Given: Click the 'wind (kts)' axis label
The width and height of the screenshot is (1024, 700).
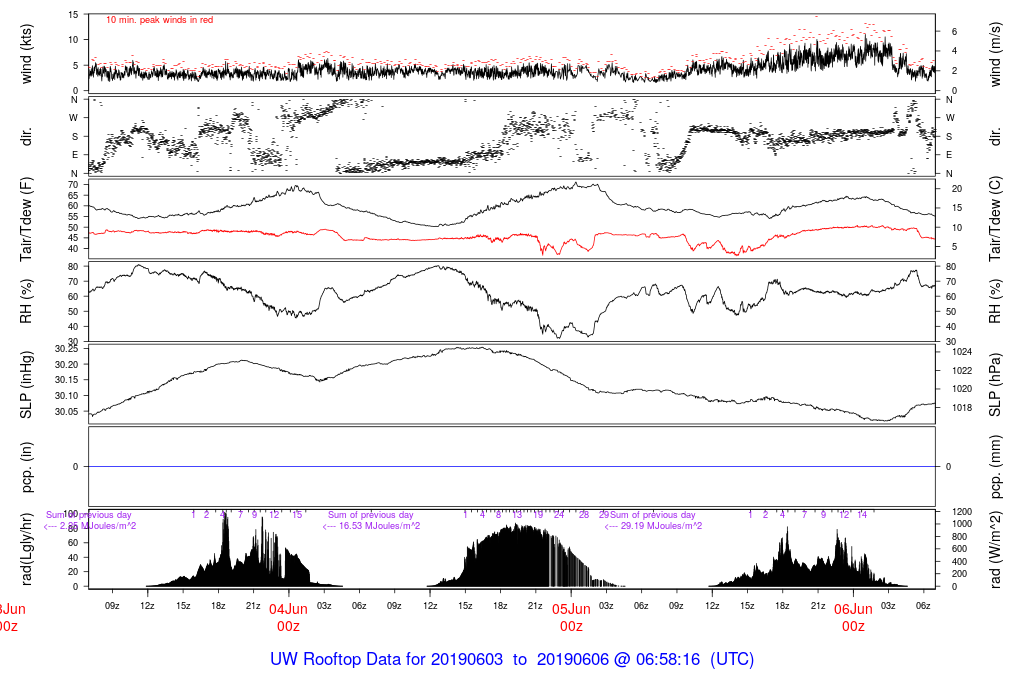Looking at the screenshot, I should 25,54.
